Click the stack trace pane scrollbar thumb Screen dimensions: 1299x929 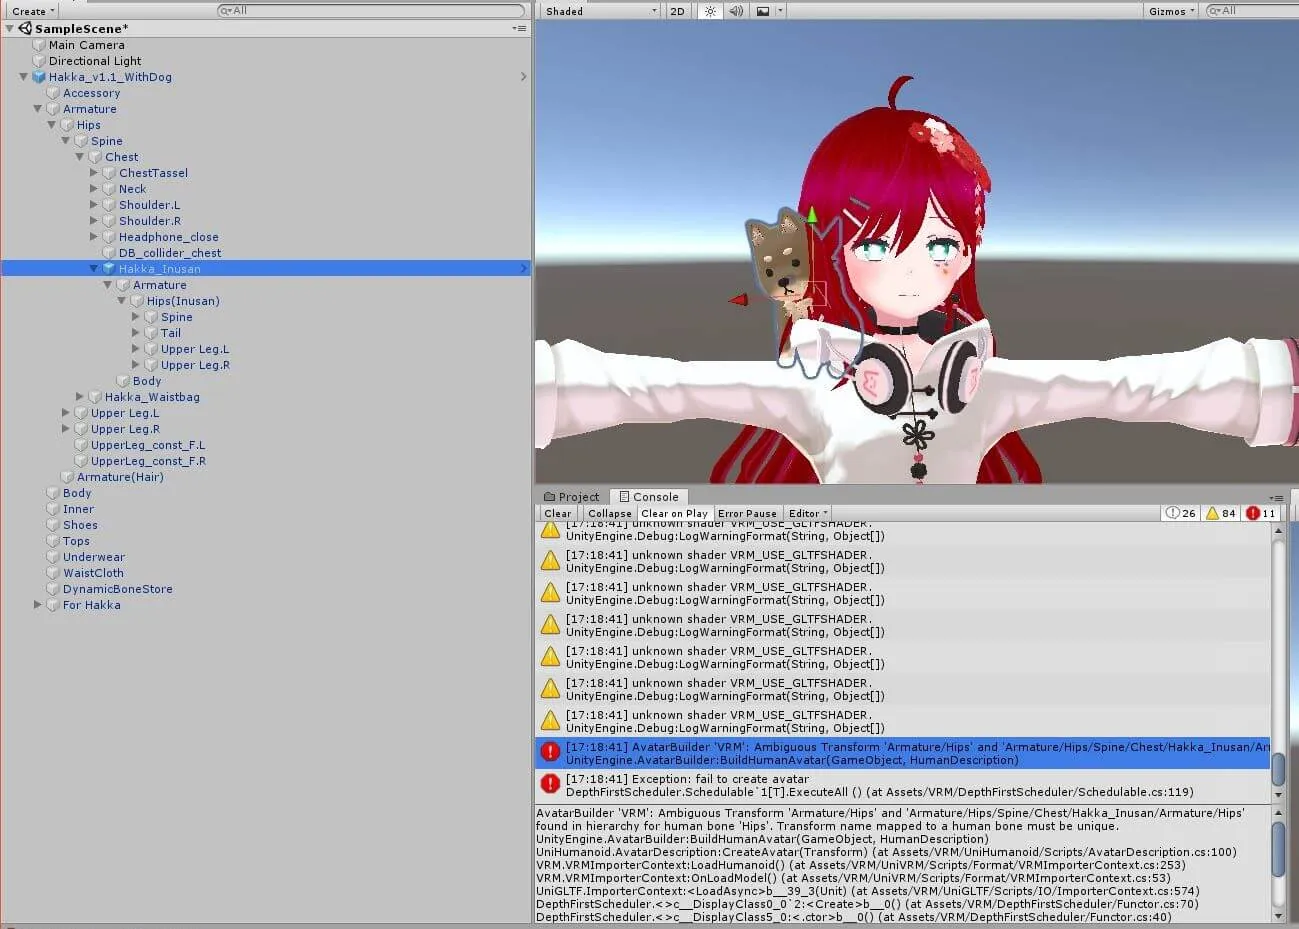(1277, 849)
